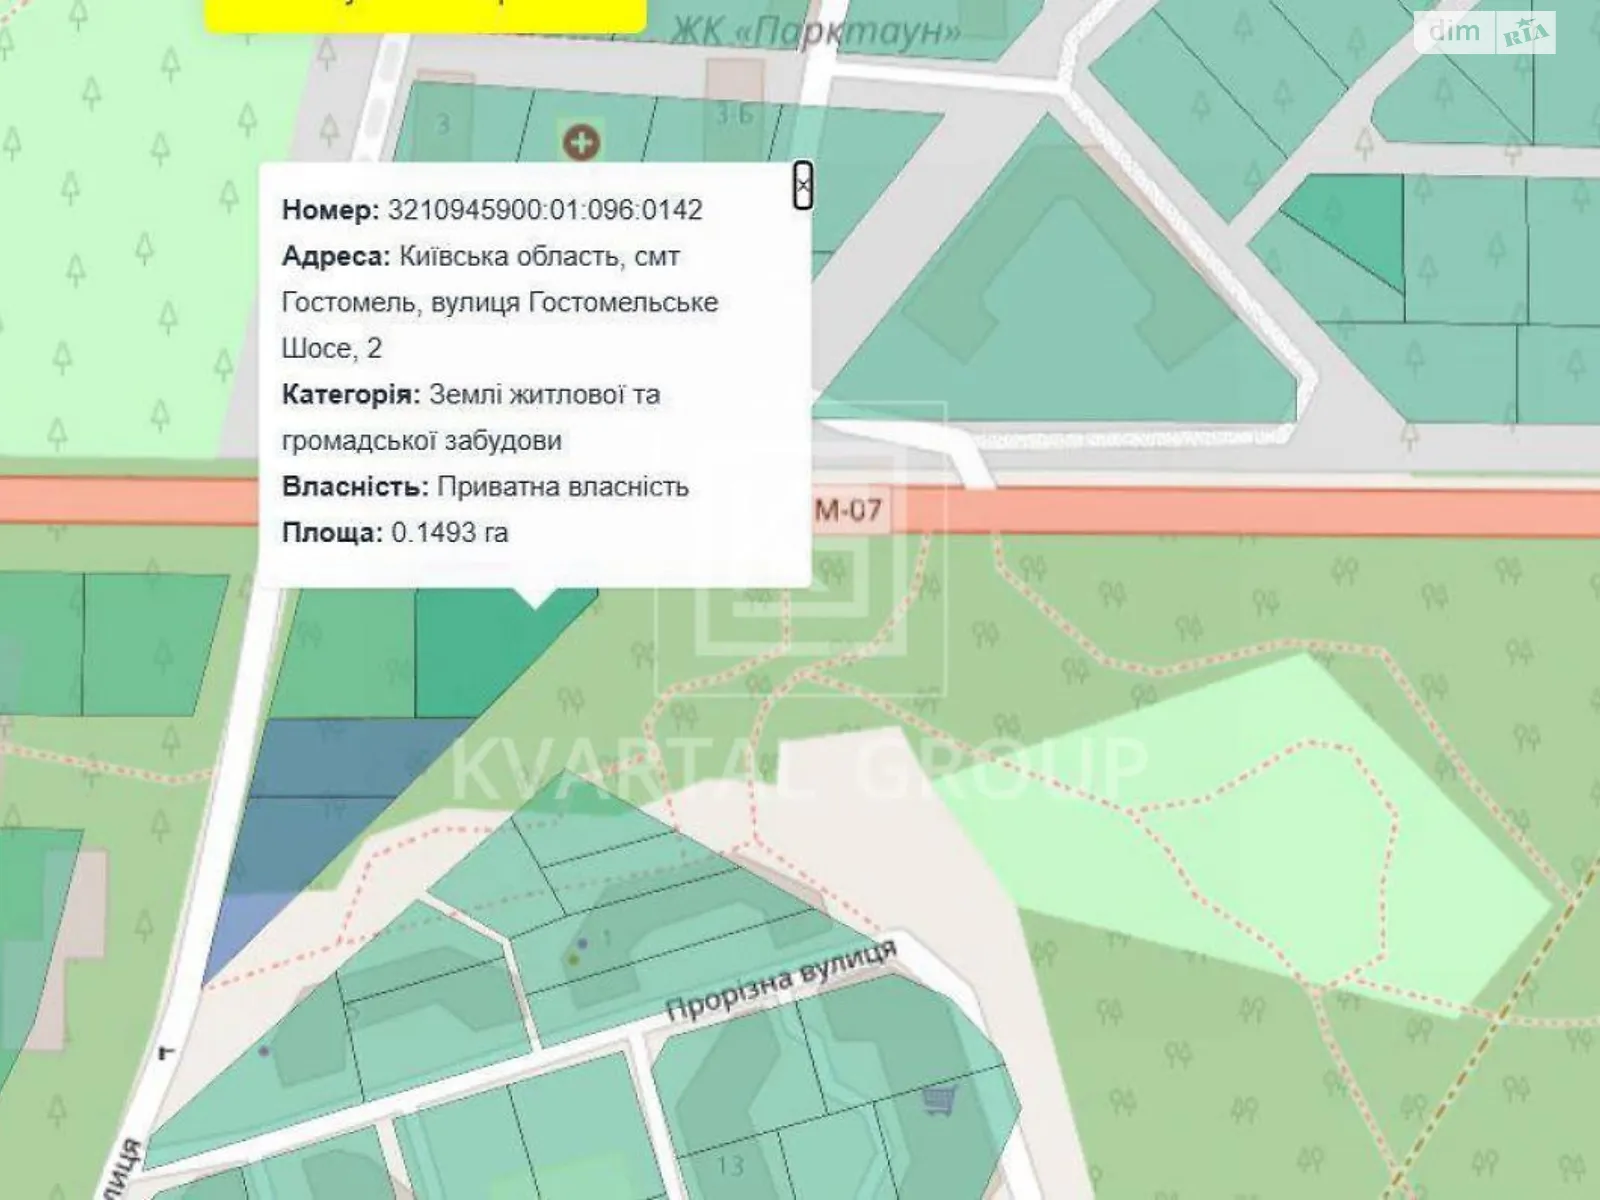Select the M-07 highway label
Image resolution: width=1600 pixels, height=1200 pixels.
click(x=848, y=510)
